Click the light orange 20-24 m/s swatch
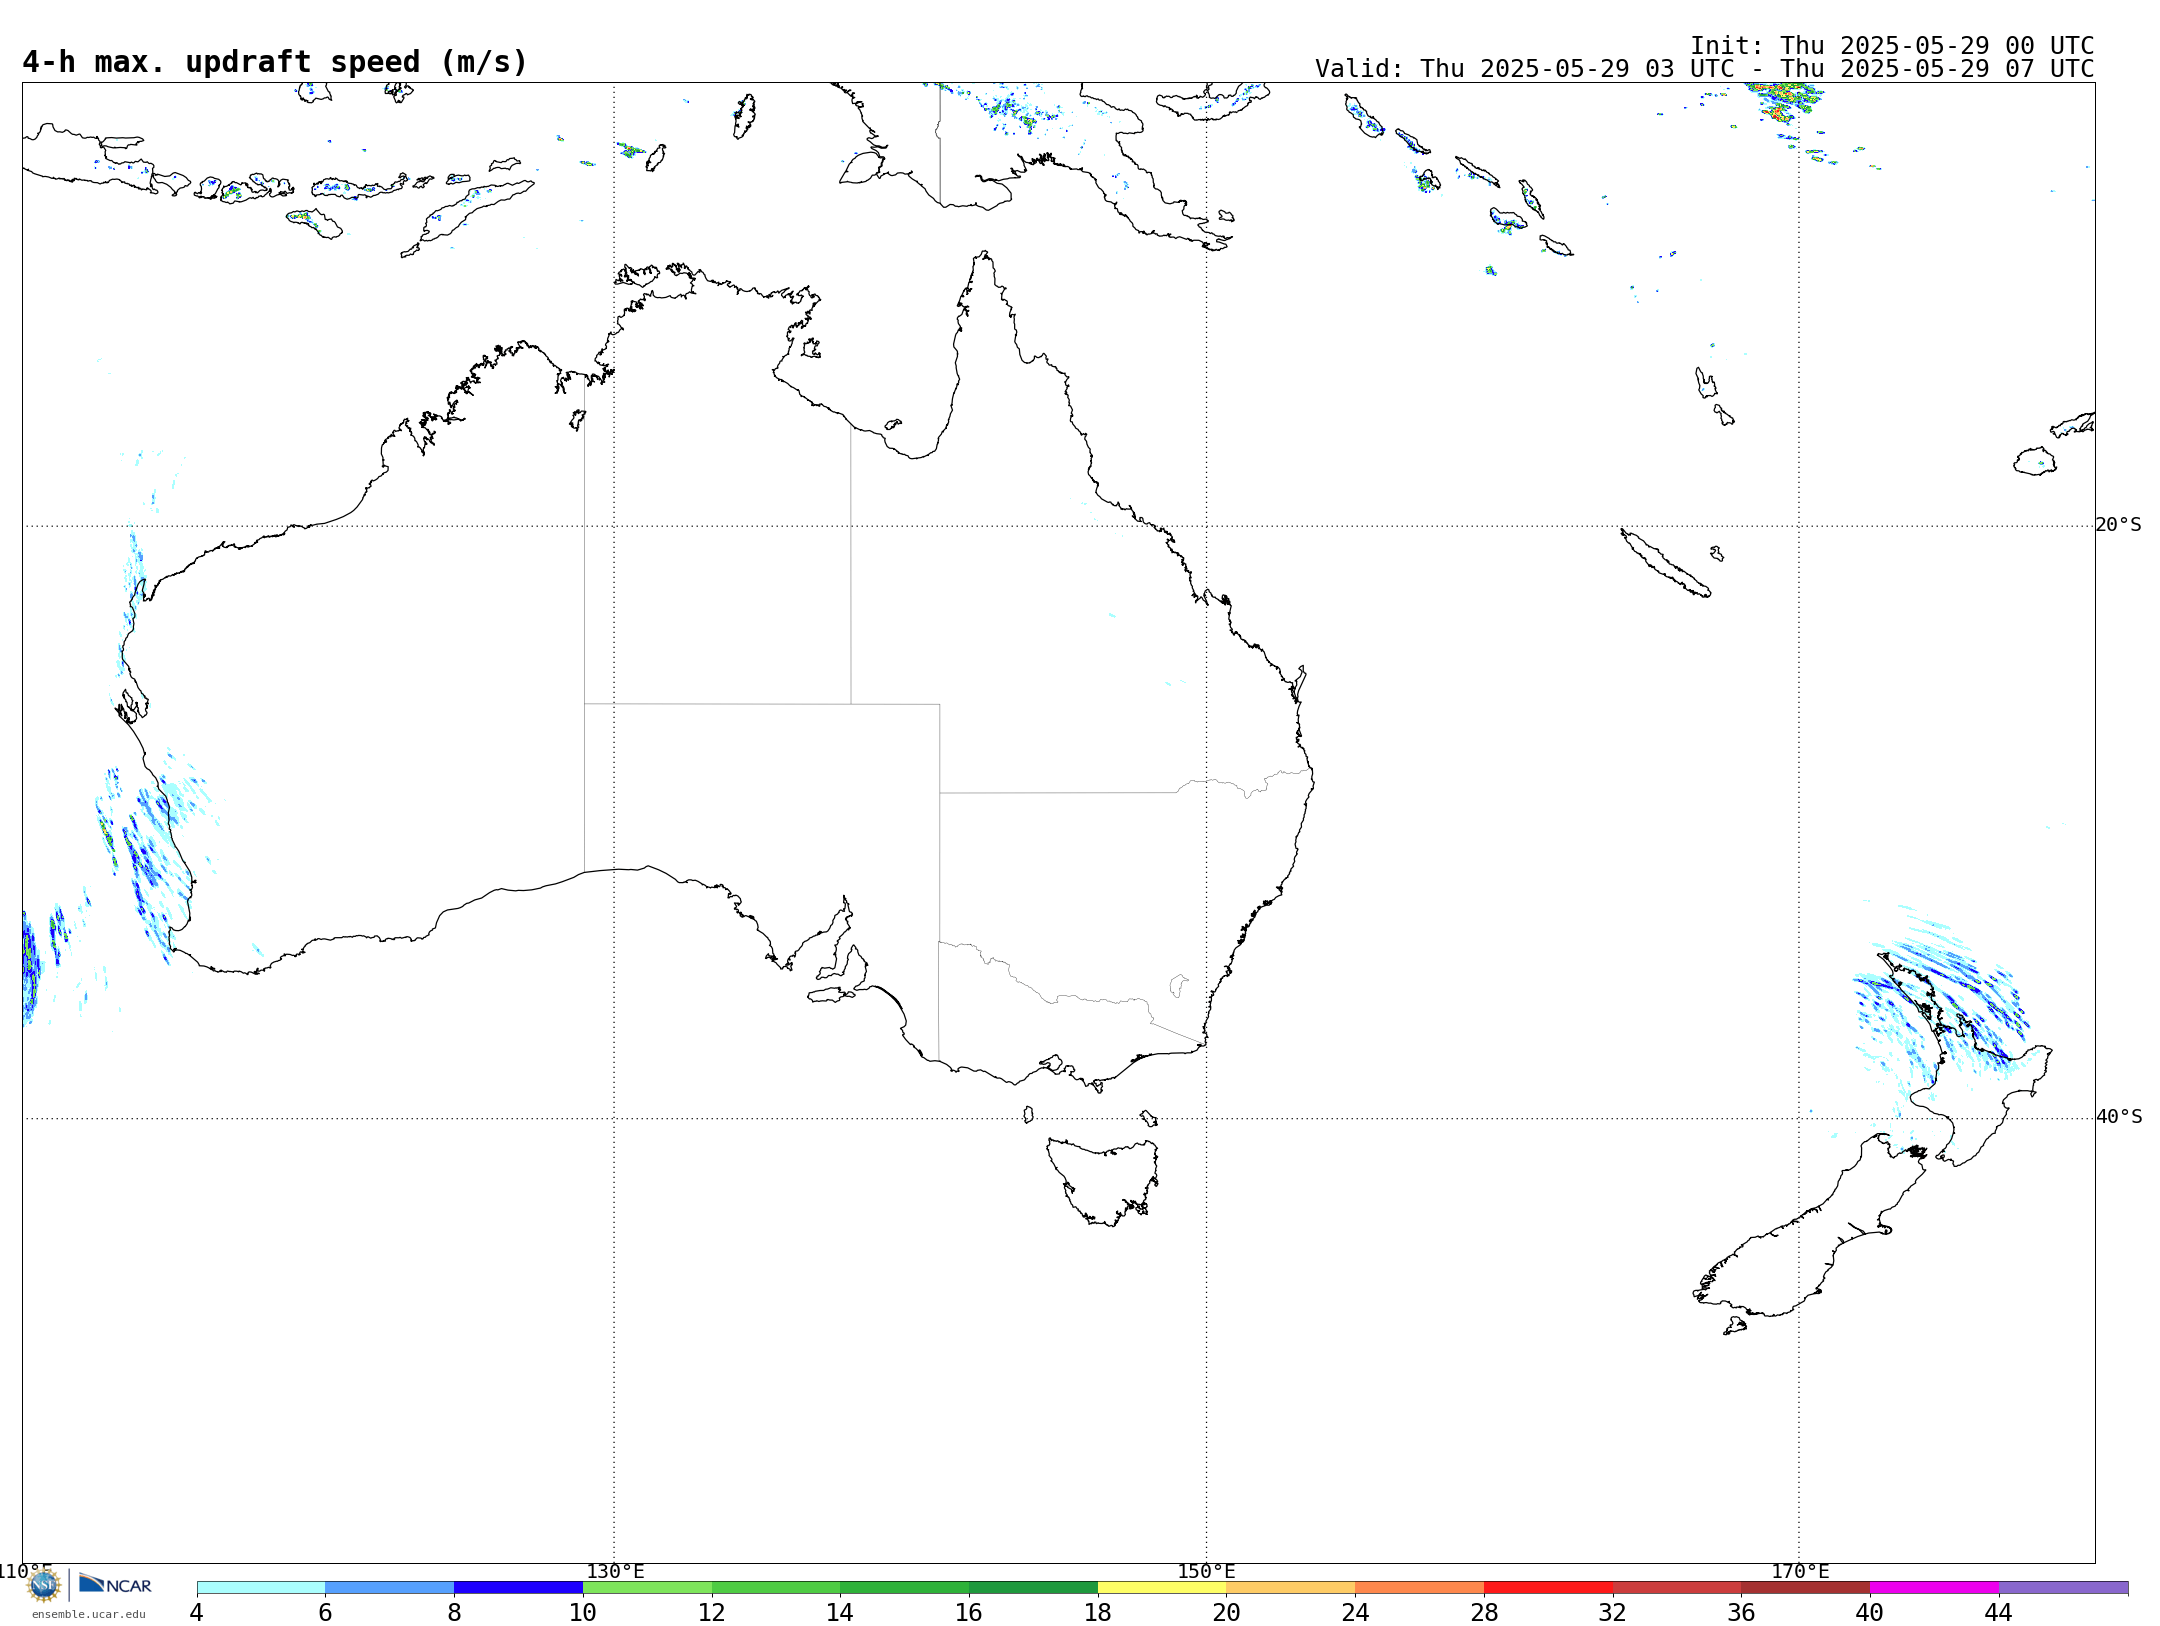 click(x=1291, y=1587)
